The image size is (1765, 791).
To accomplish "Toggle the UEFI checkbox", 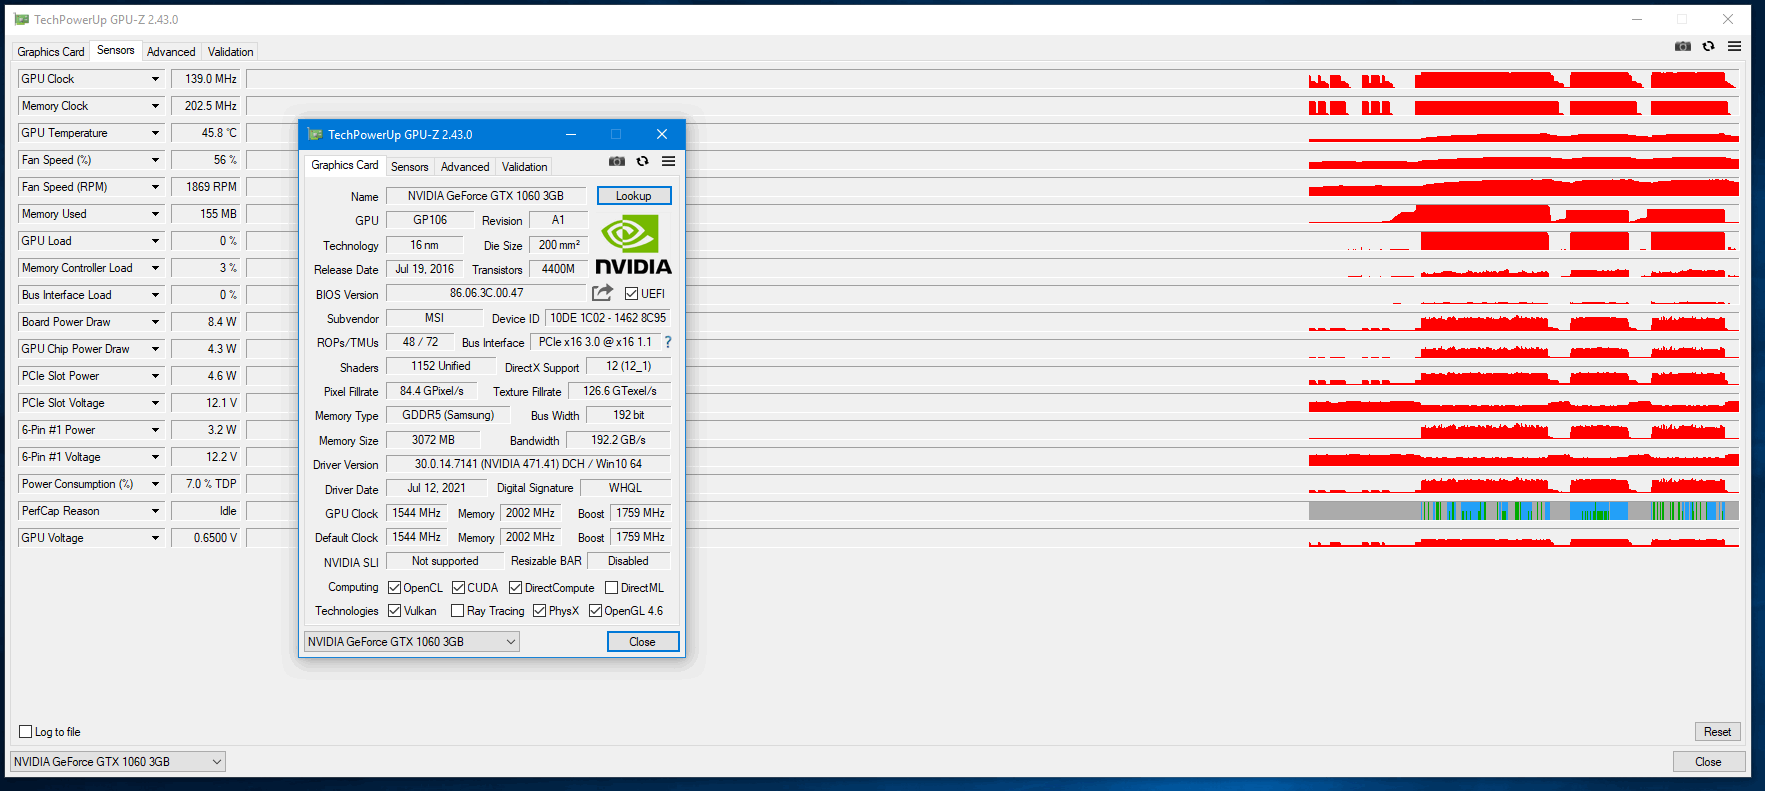I will click(631, 294).
